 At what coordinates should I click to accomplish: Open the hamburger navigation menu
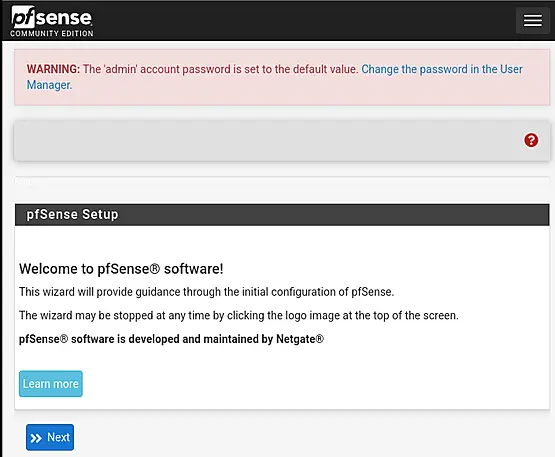click(532, 21)
